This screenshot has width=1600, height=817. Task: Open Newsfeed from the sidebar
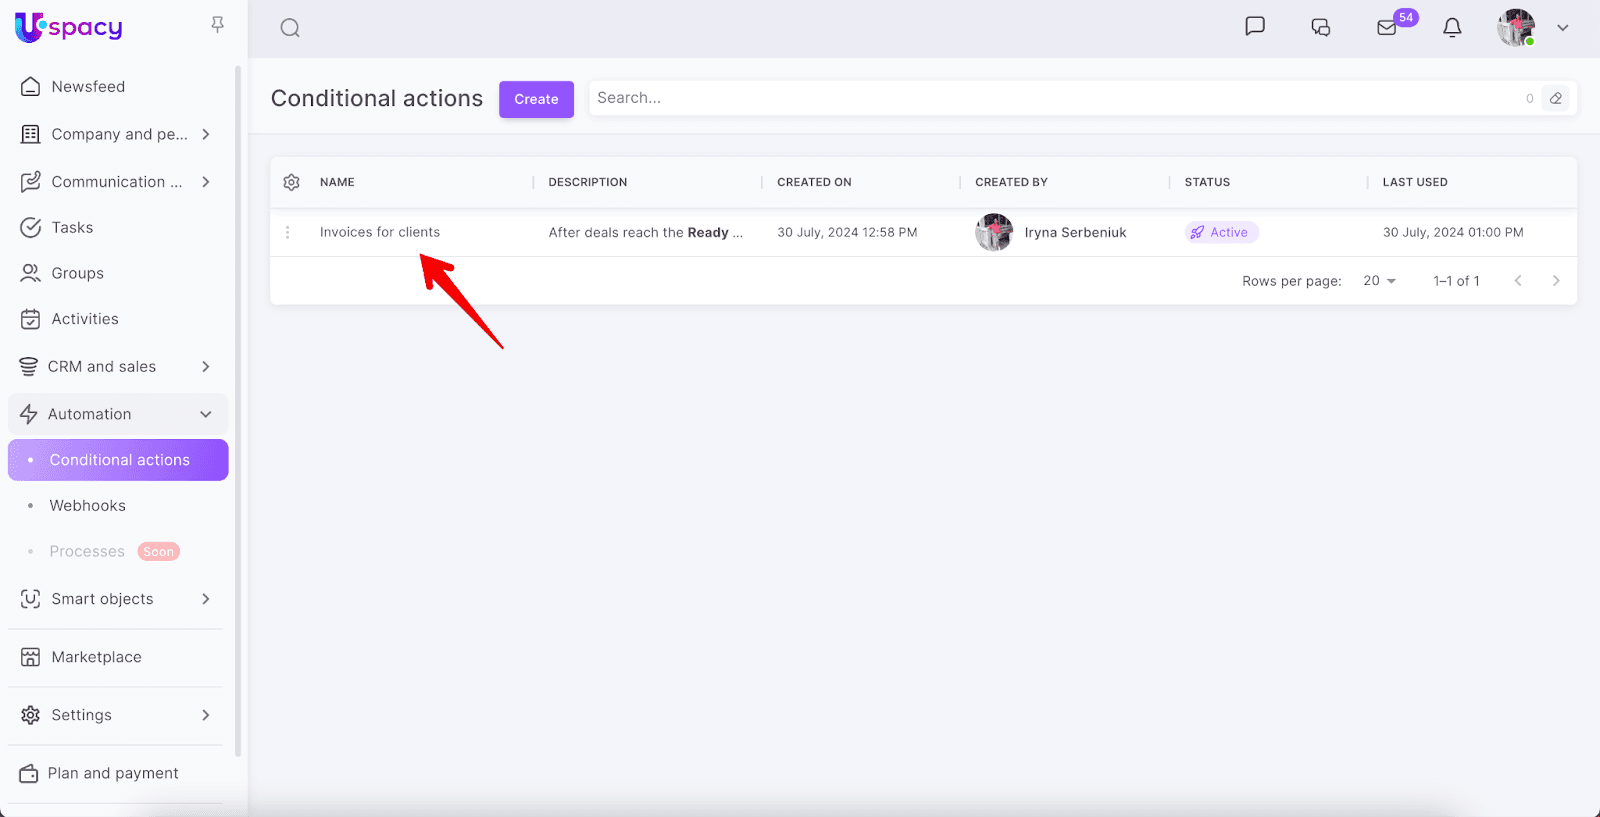tap(88, 87)
